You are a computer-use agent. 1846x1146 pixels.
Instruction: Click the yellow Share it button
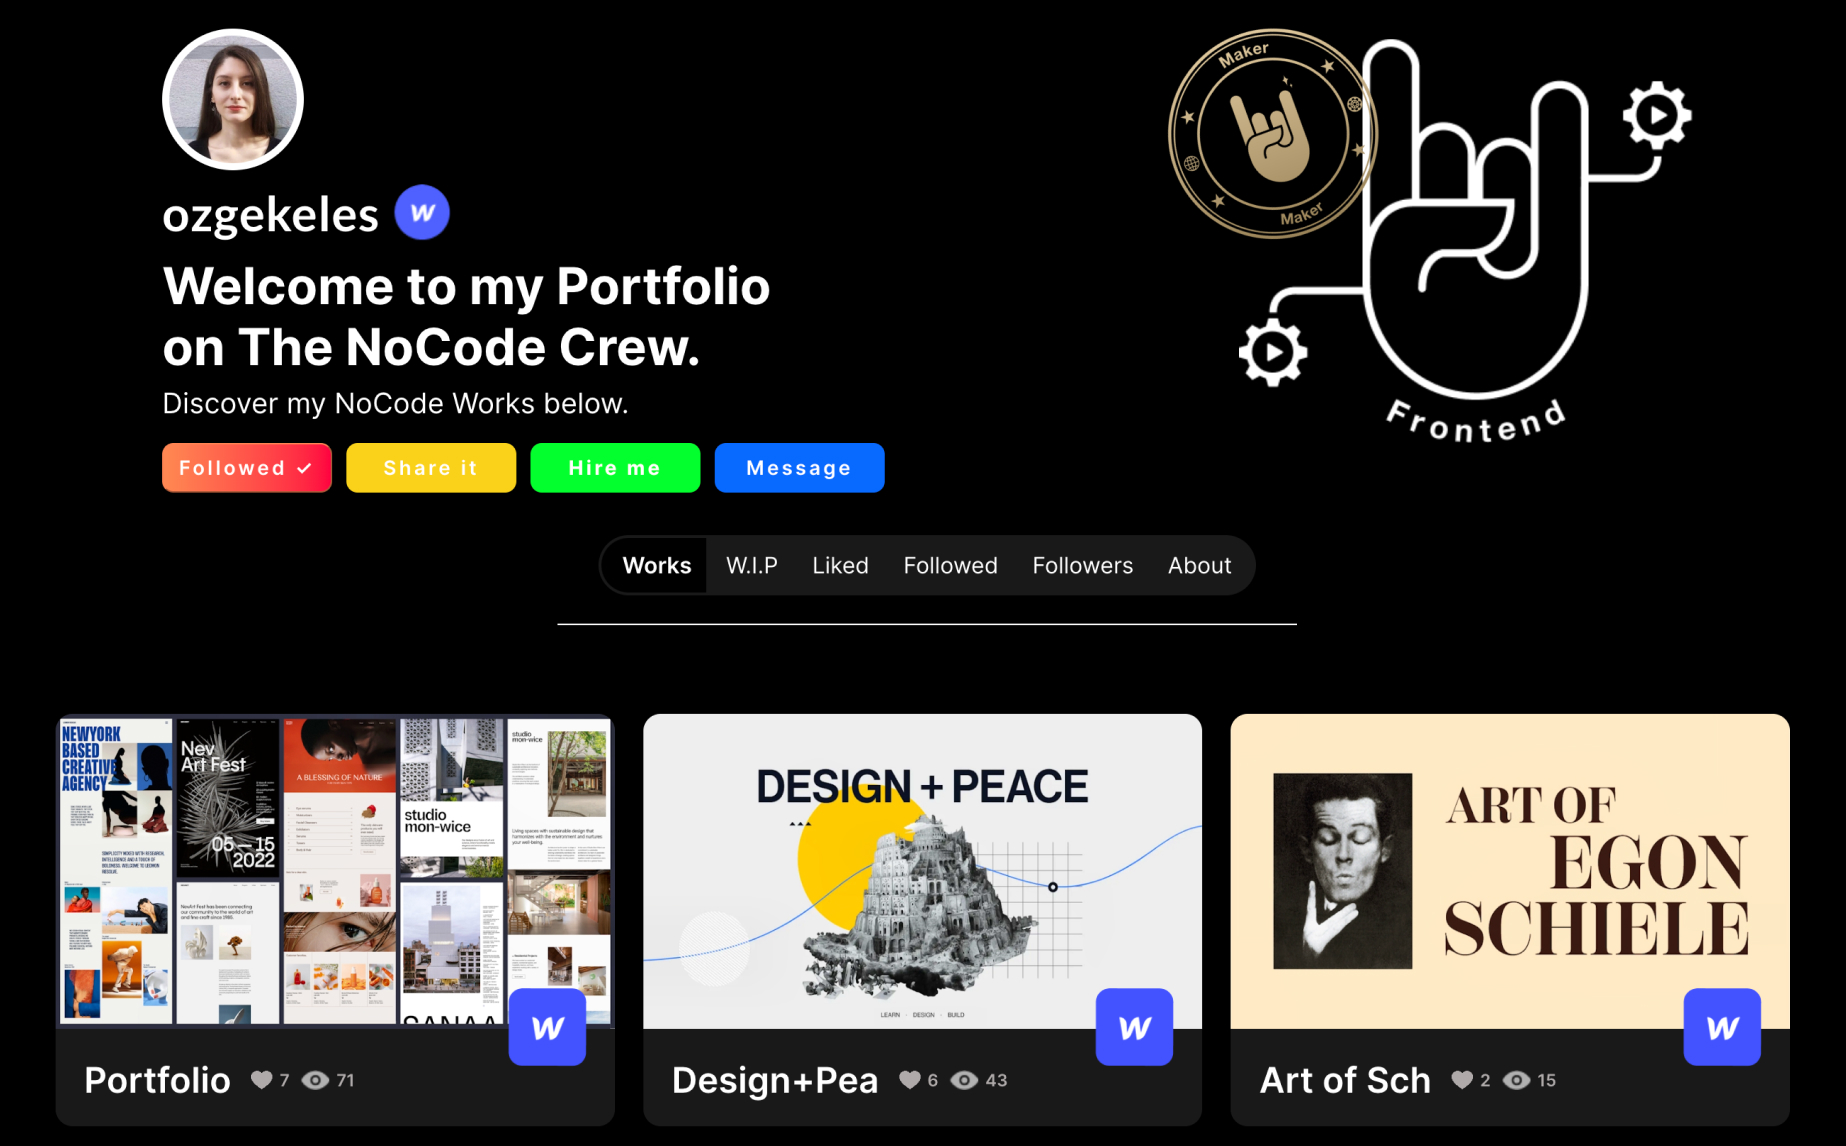pos(431,468)
